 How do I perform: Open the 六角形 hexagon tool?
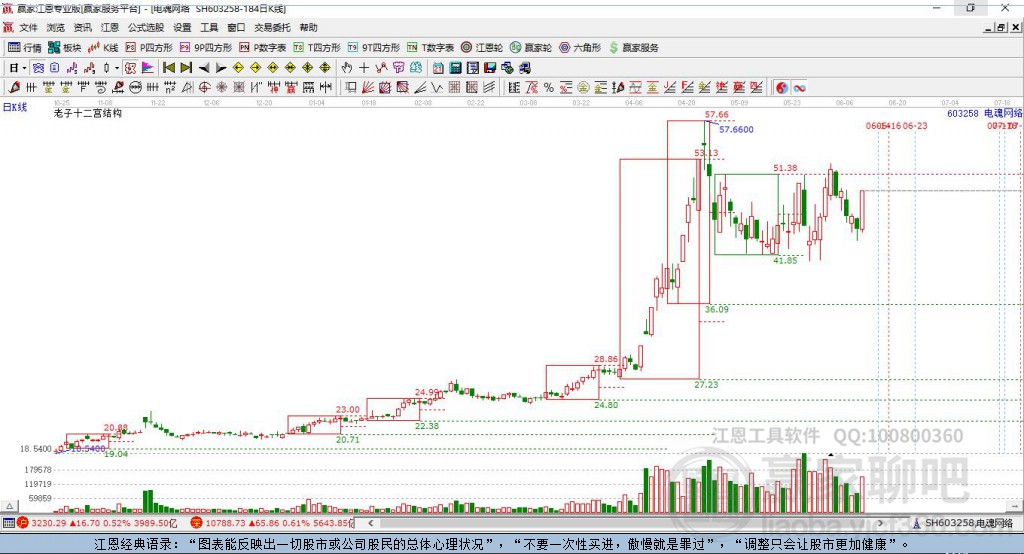(x=580, y=48)
